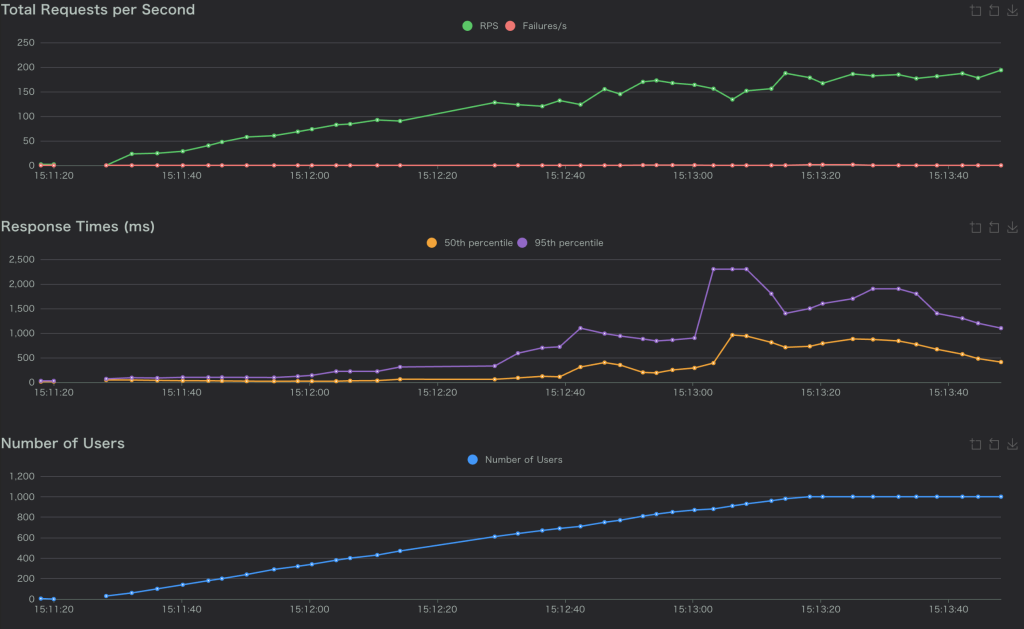1024x629 pixels.
Task: Click the green RPS legend color dot
Action: coord(467,26)
